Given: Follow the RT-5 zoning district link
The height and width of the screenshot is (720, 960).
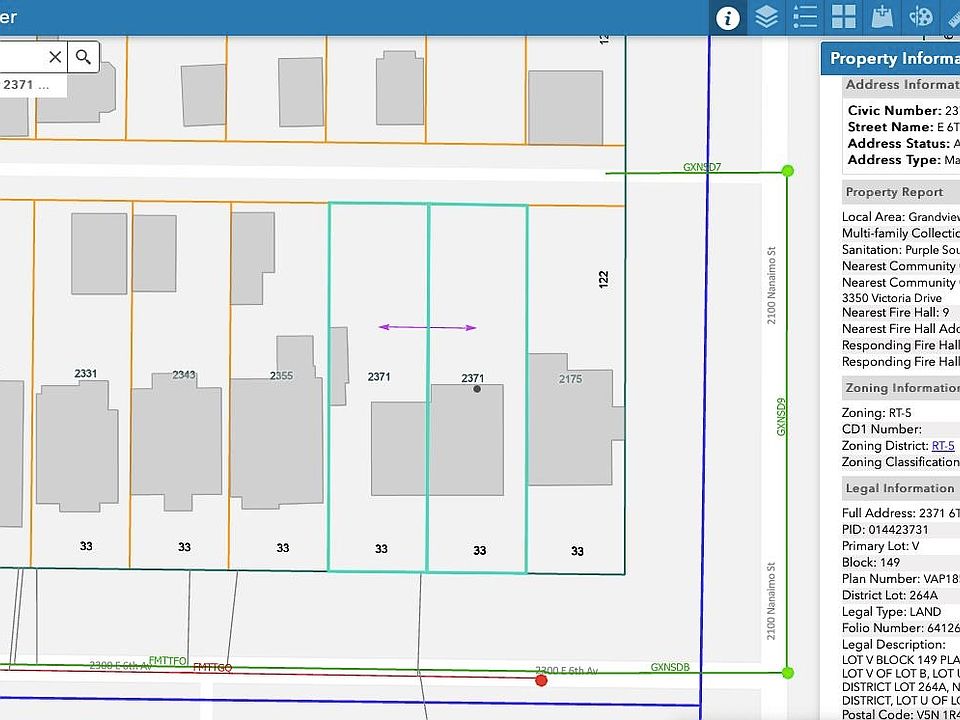Looking at the screenshot, I should (x=943, y=446).
